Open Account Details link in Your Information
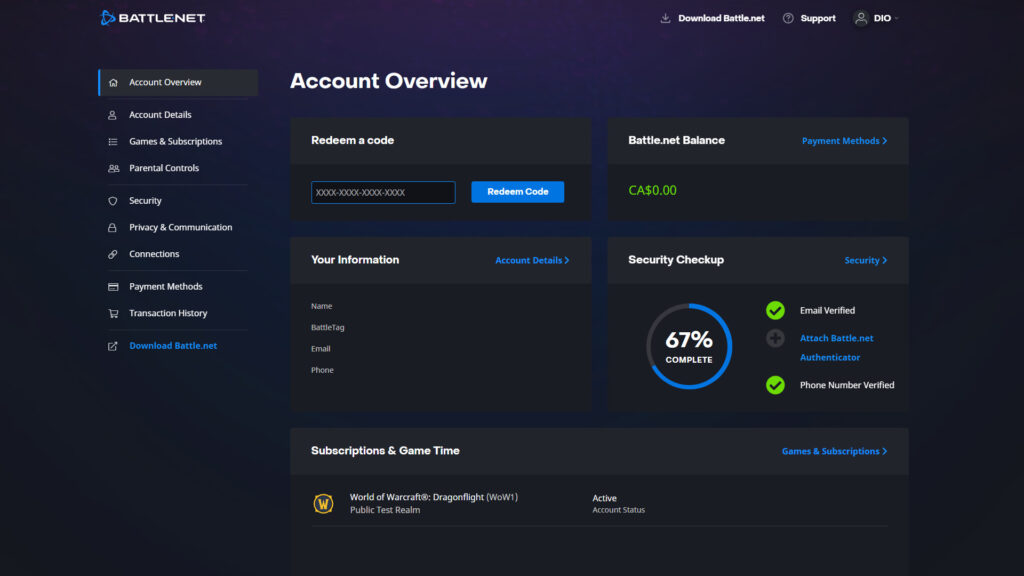The width and height of the screenshot is (1024, 576). click(532, 260)
